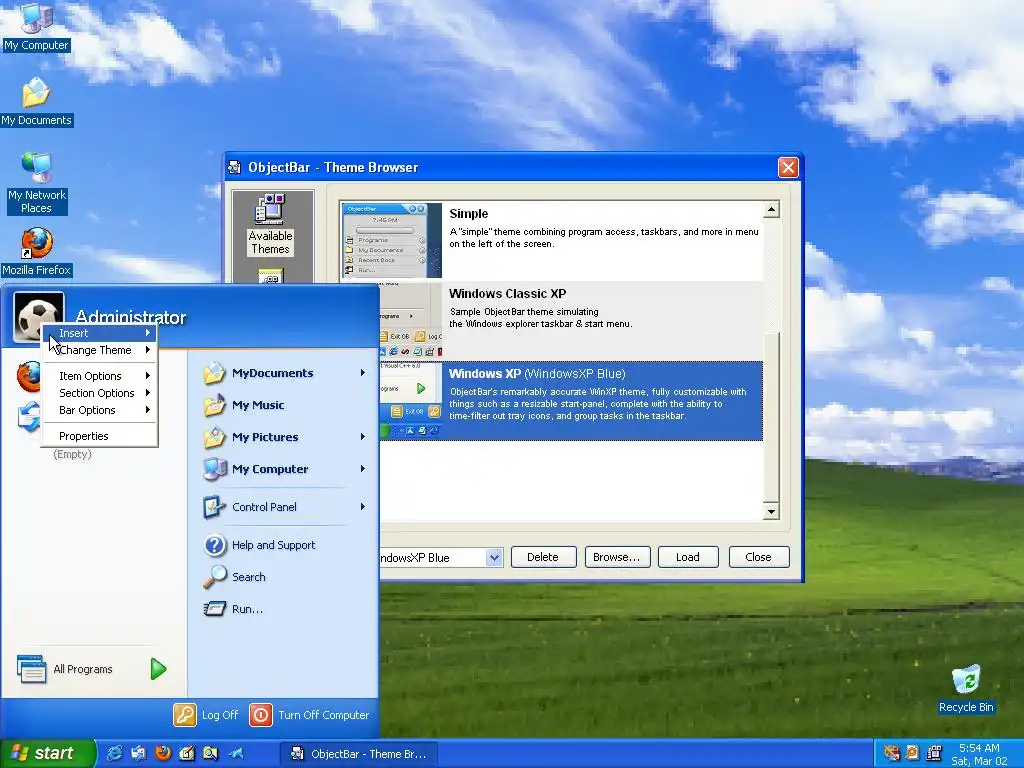This screenshot has height=768, width=1024.
Task: Select the "Windows XP (WindowsXP Blue)" theme title
Action: 537,374
